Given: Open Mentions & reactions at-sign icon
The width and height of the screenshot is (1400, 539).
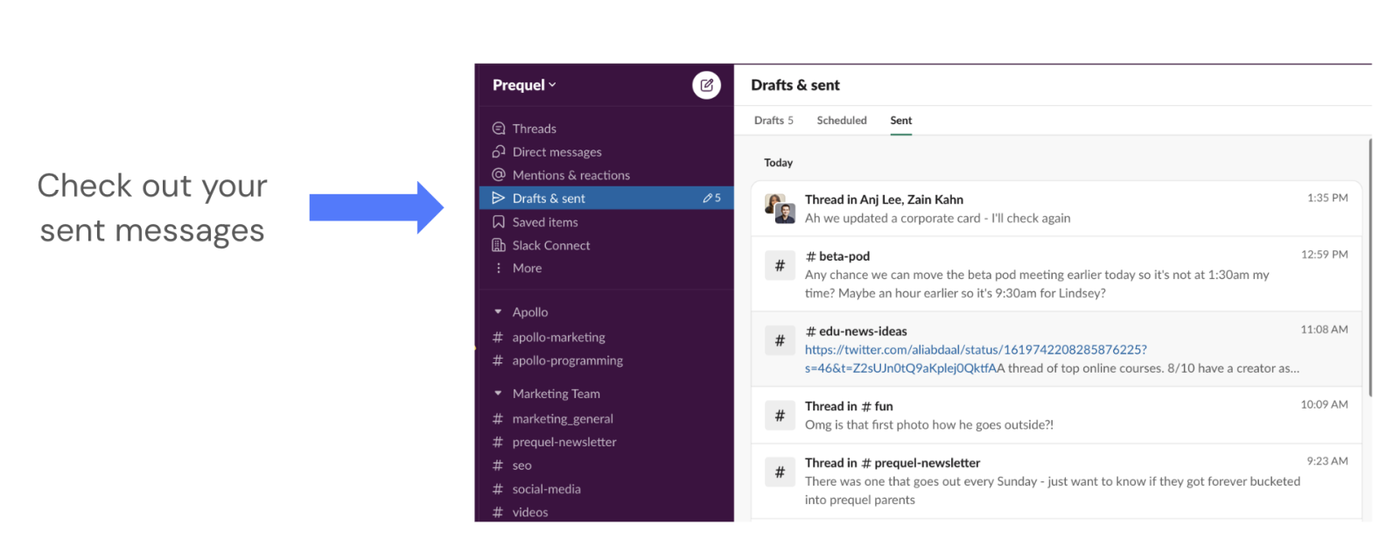Looking at the screenshot, I should tap(498, 175).
